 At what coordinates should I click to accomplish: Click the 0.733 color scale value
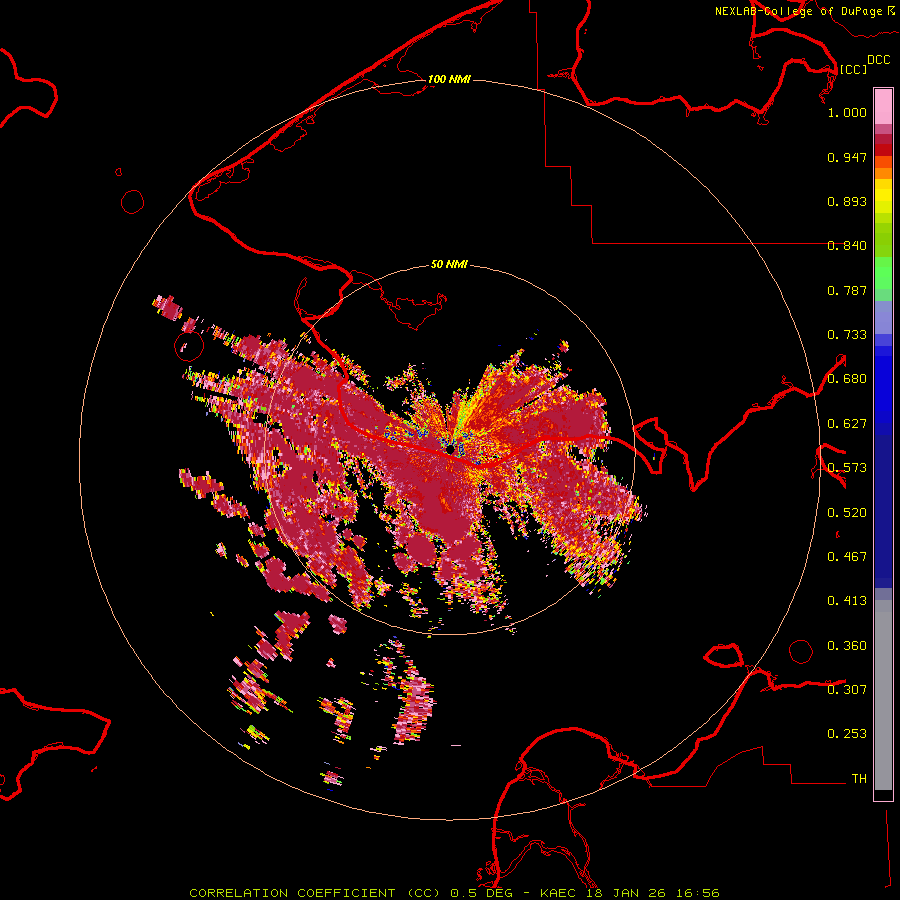pos(847,335)
